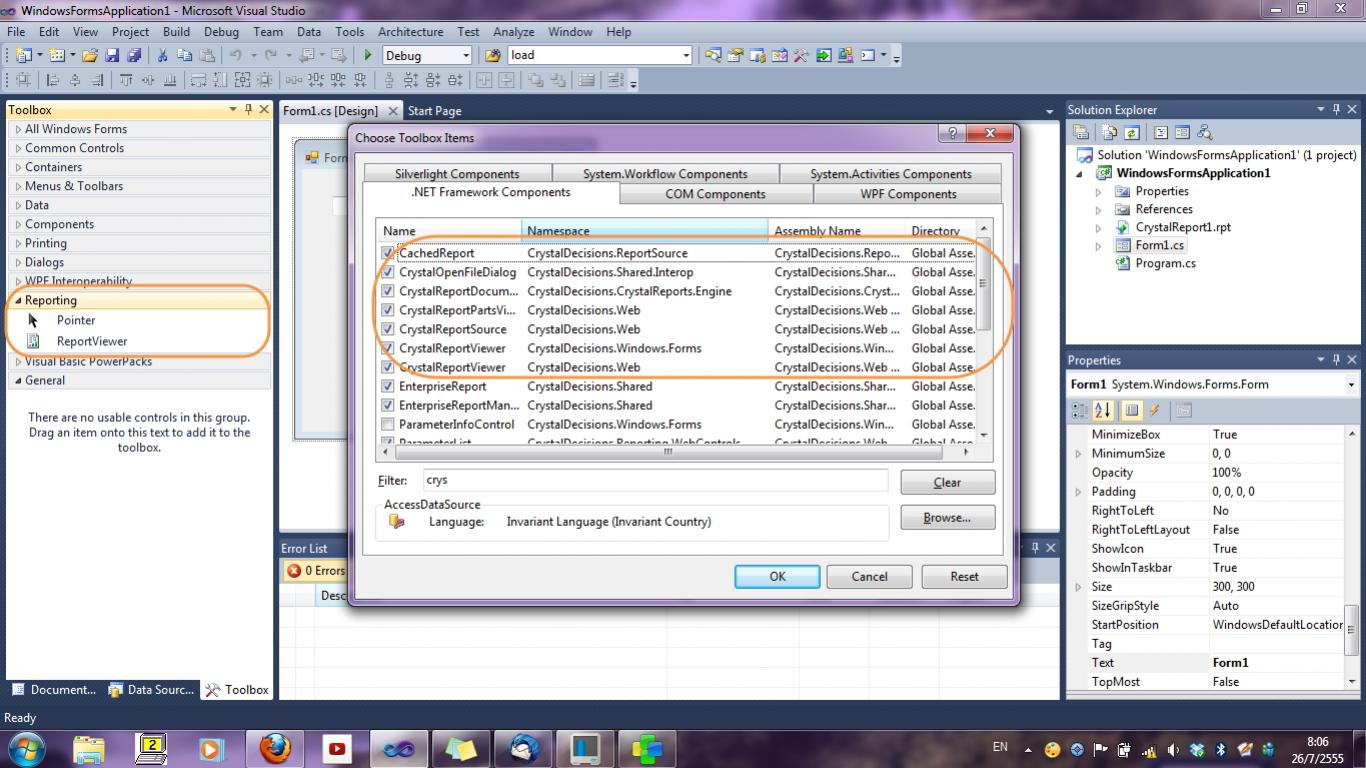Pin the Toolbox panel with pushpin icon
Screen dimensions: 1366x768
point(249,109)
